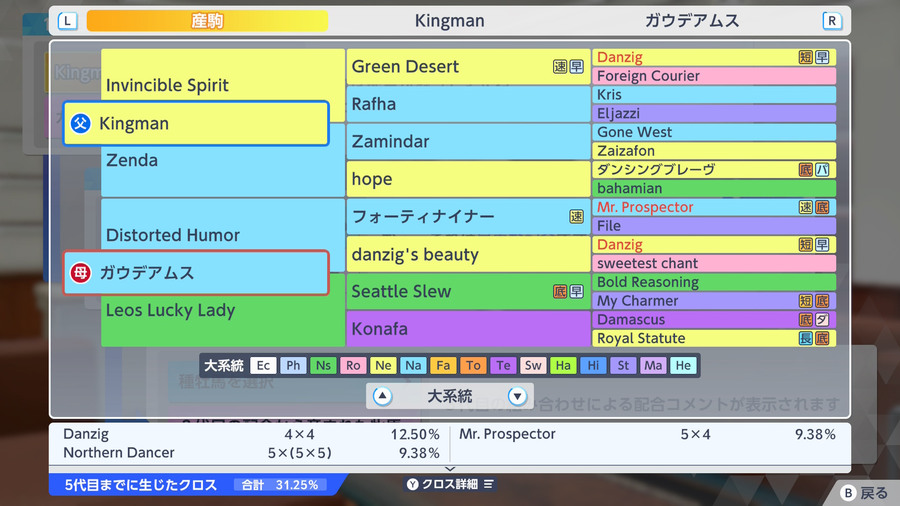Click the red 母 dam icon
Image resolution: width=900 pixels, height=506 pixels.
80,273
